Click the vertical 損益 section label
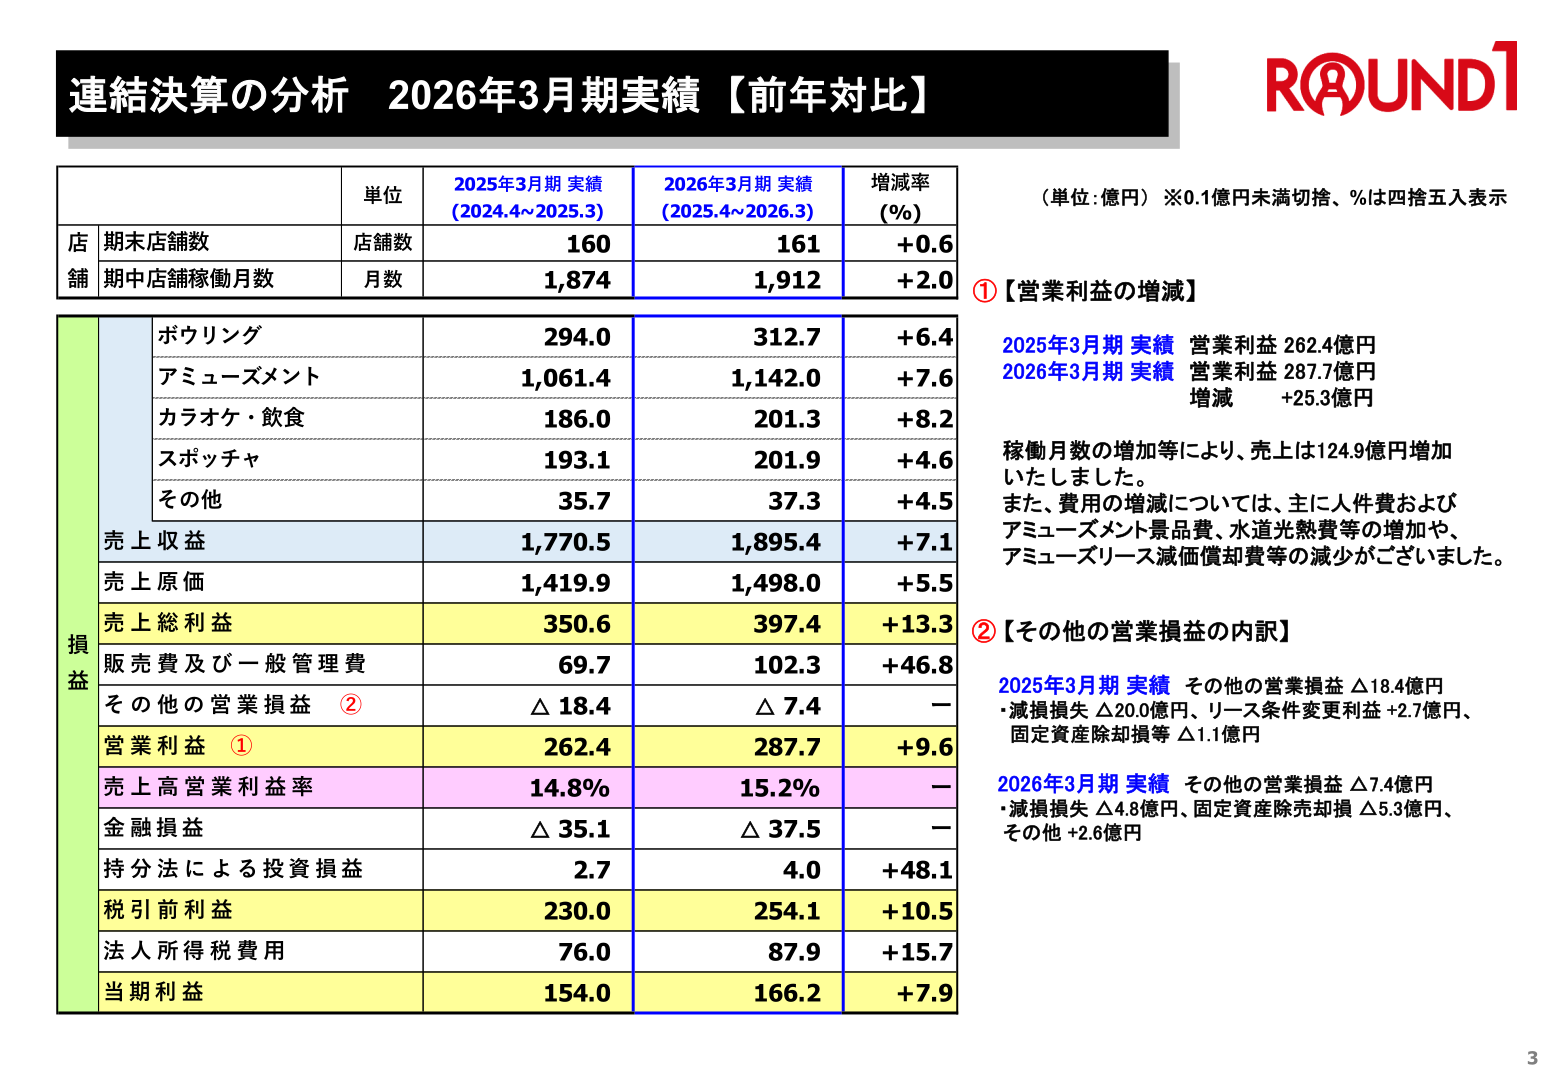Image resolution: width=1560 pixels, height=1080 pixels. coord(78,662)
